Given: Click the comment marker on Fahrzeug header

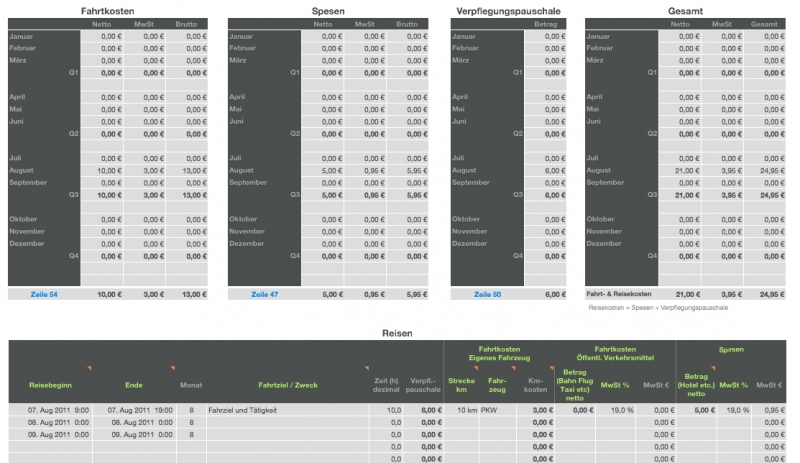Looking at the screenshot, I should click(514, 369).
